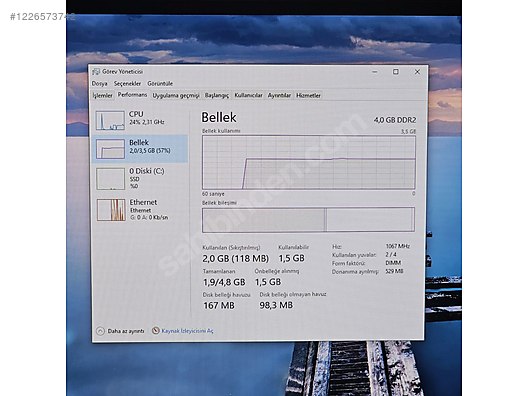The height and width of the screenshot is (396, 528).
Task: Go to the Kullanıcılar tab
Action: (x=248, y=96)
